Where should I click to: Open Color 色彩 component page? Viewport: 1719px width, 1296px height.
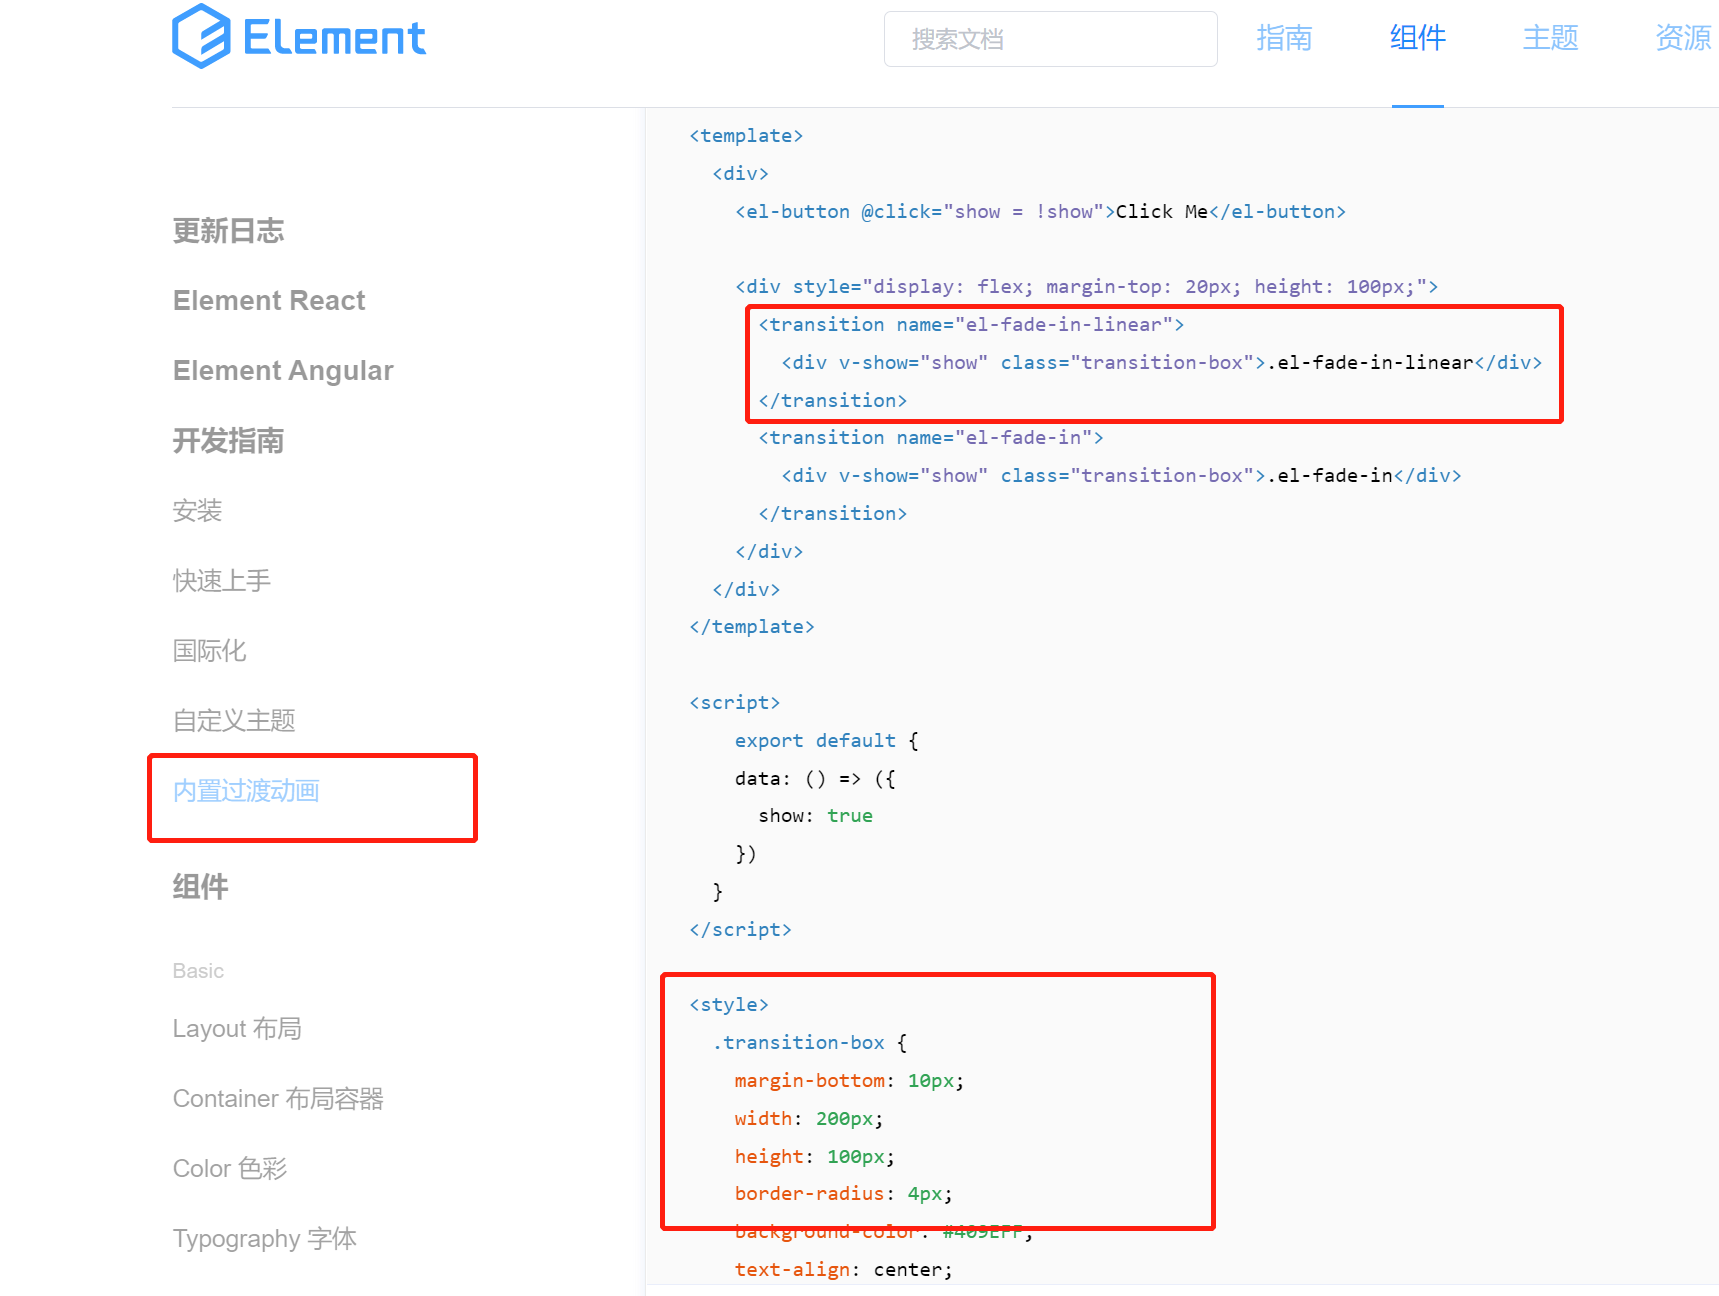coord(230,1169)
